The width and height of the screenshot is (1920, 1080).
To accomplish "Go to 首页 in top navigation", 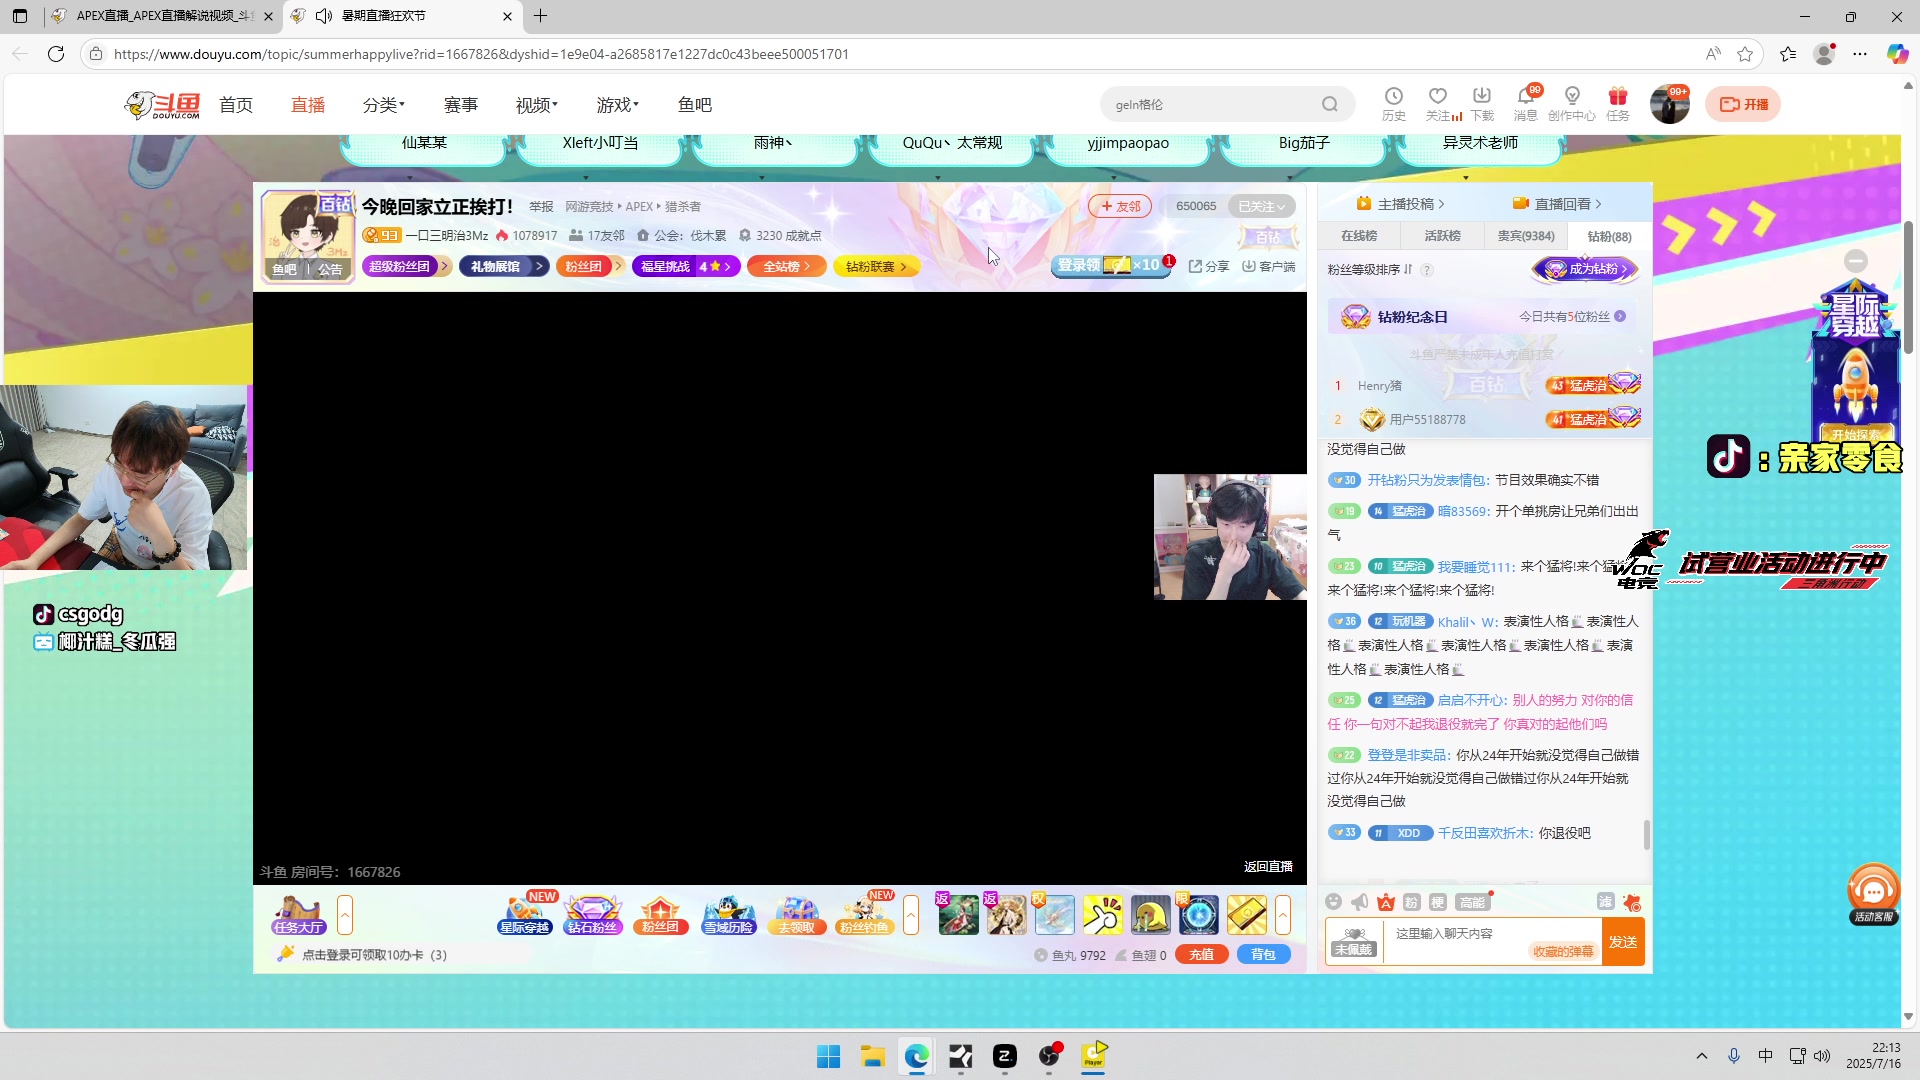I will coord(236,105).
